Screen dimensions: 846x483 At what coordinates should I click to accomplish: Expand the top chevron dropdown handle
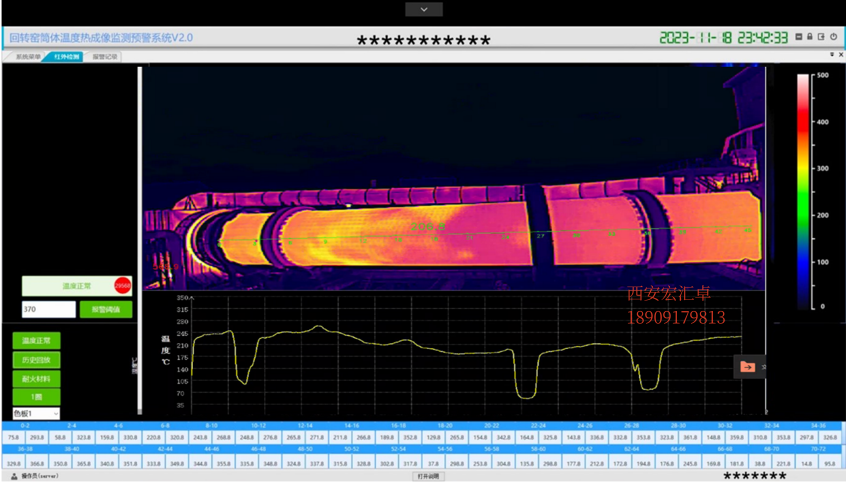point(424,9)
